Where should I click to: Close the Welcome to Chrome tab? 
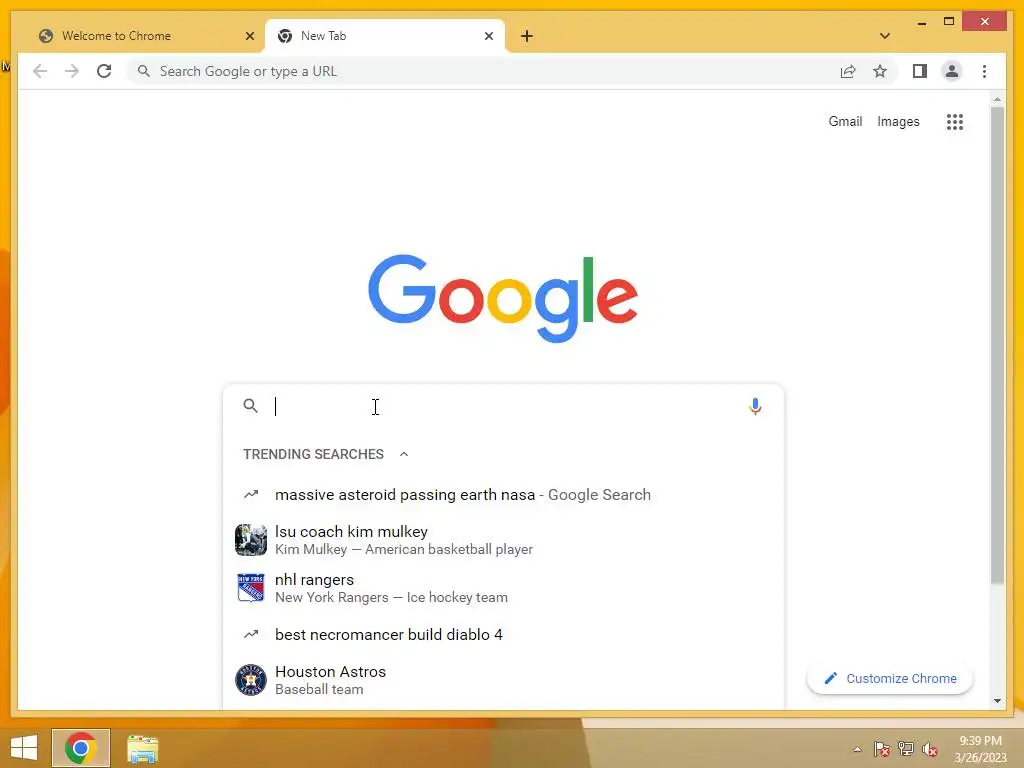249,36
